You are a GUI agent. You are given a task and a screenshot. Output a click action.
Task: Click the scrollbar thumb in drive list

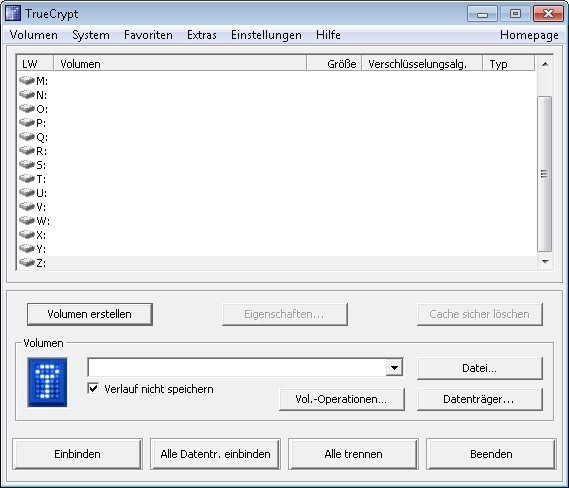(x=544, y=174)
